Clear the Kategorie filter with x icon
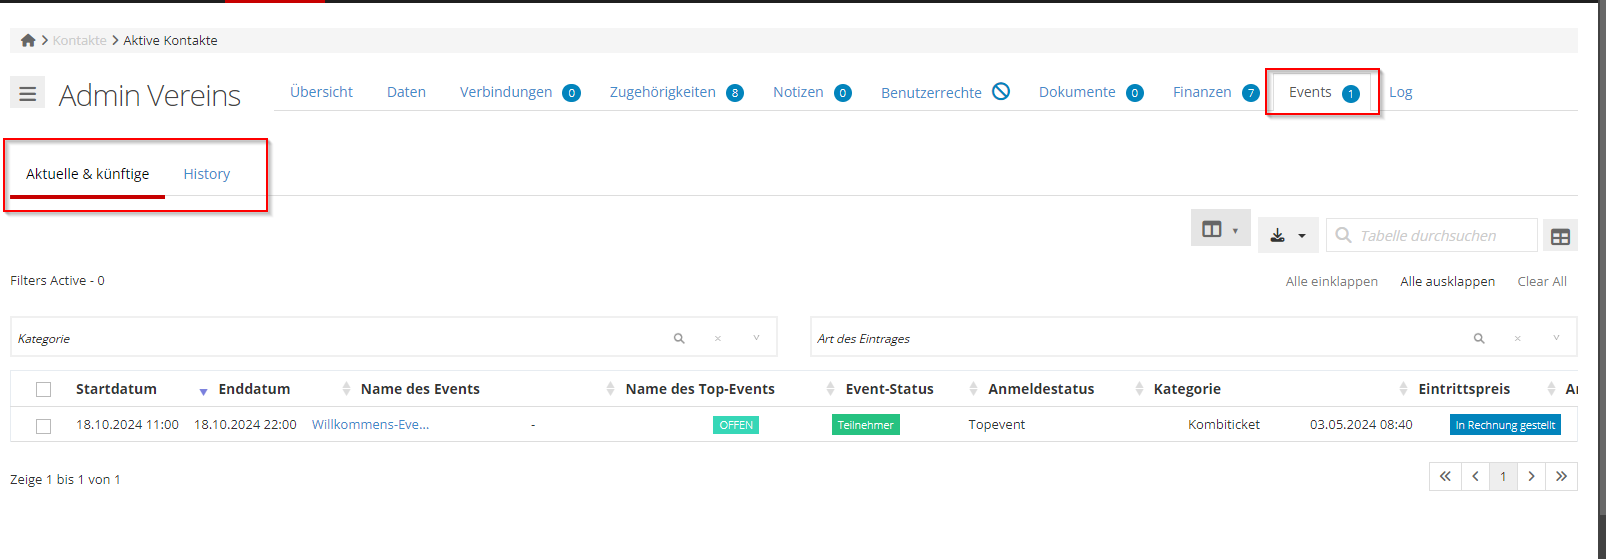The width and height of the screenshot is (1606, 559). click(717, 339)
